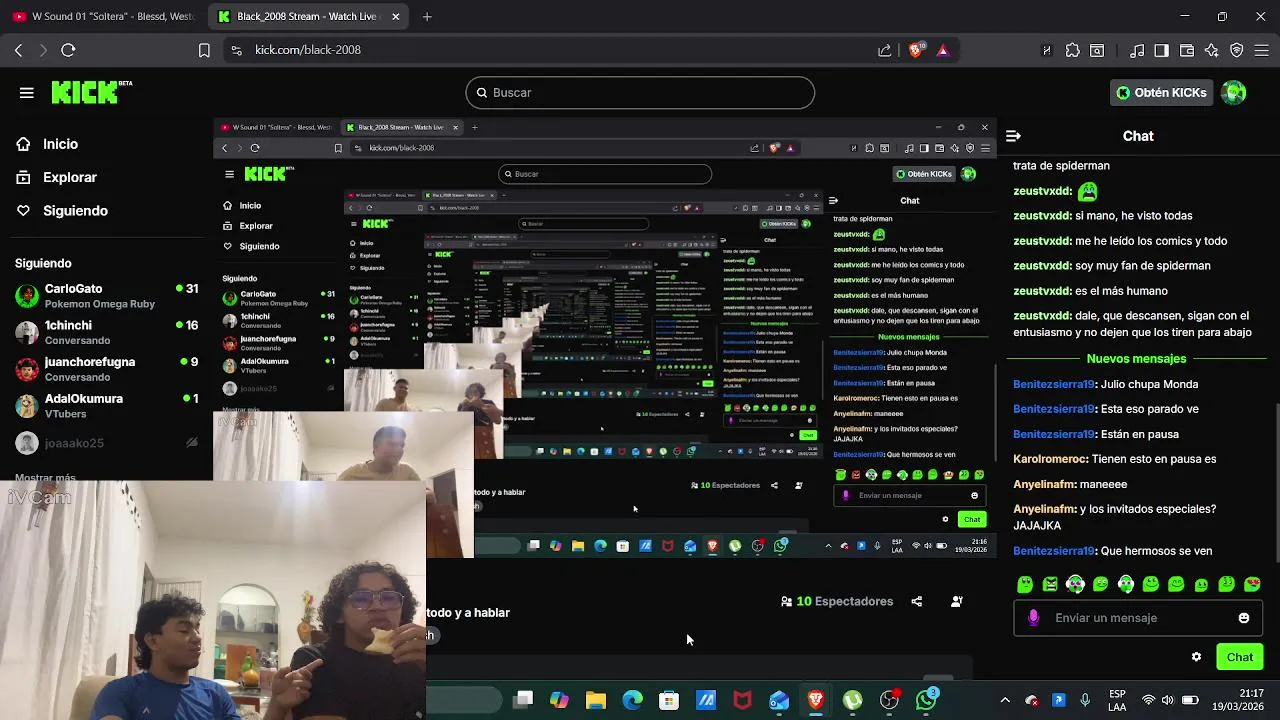Open Brave Rewards triangle icon

point(942,50)
